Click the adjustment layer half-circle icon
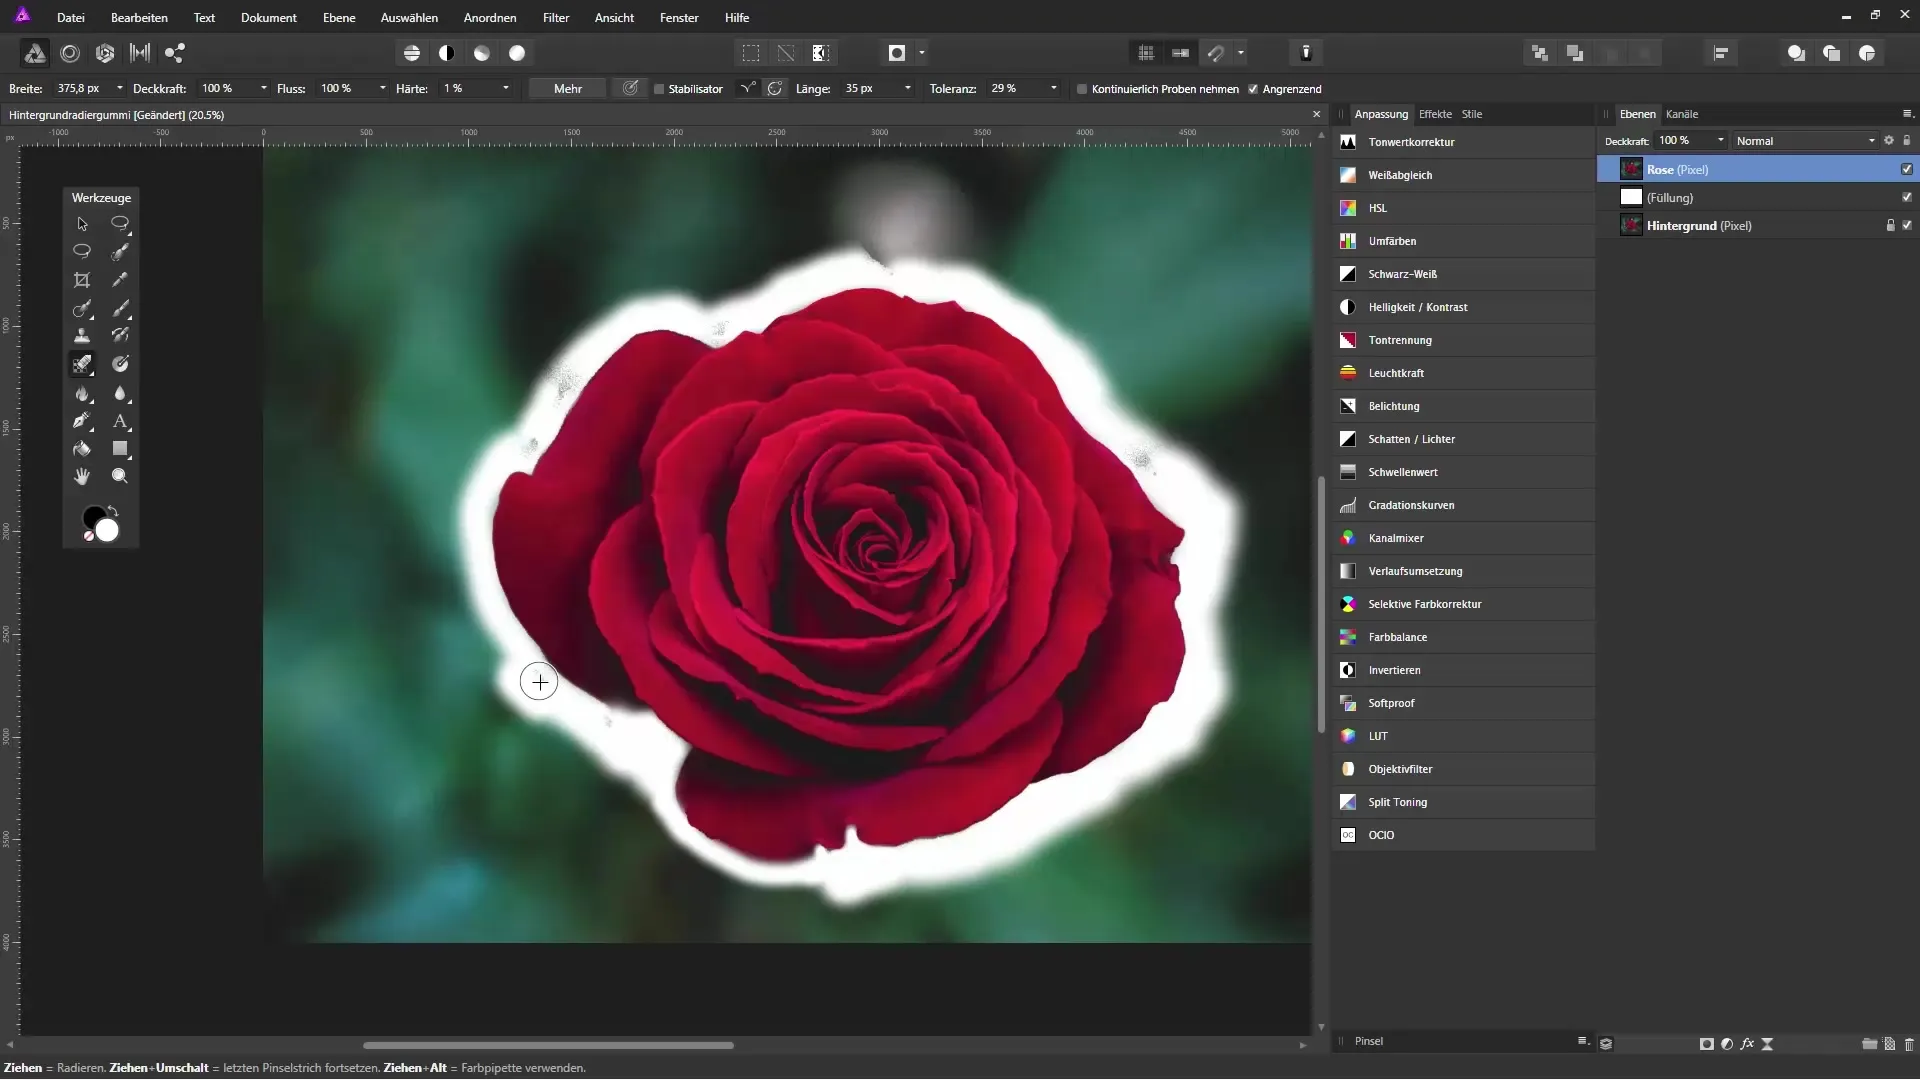Image resolution: width=1920 pixels, height=1080 pixels. point(1727,1044)
